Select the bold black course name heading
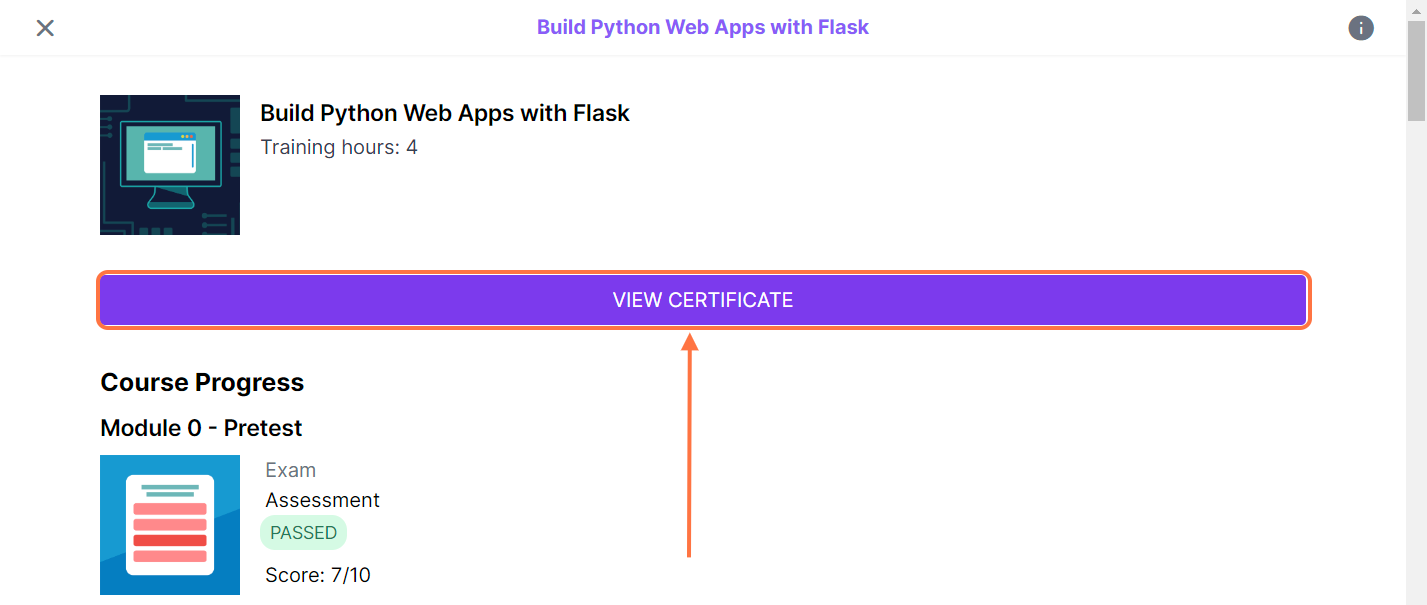 [445, 113]
